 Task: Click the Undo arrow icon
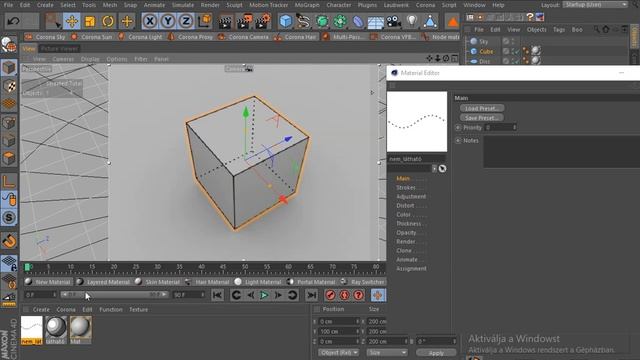pos(13,21)
